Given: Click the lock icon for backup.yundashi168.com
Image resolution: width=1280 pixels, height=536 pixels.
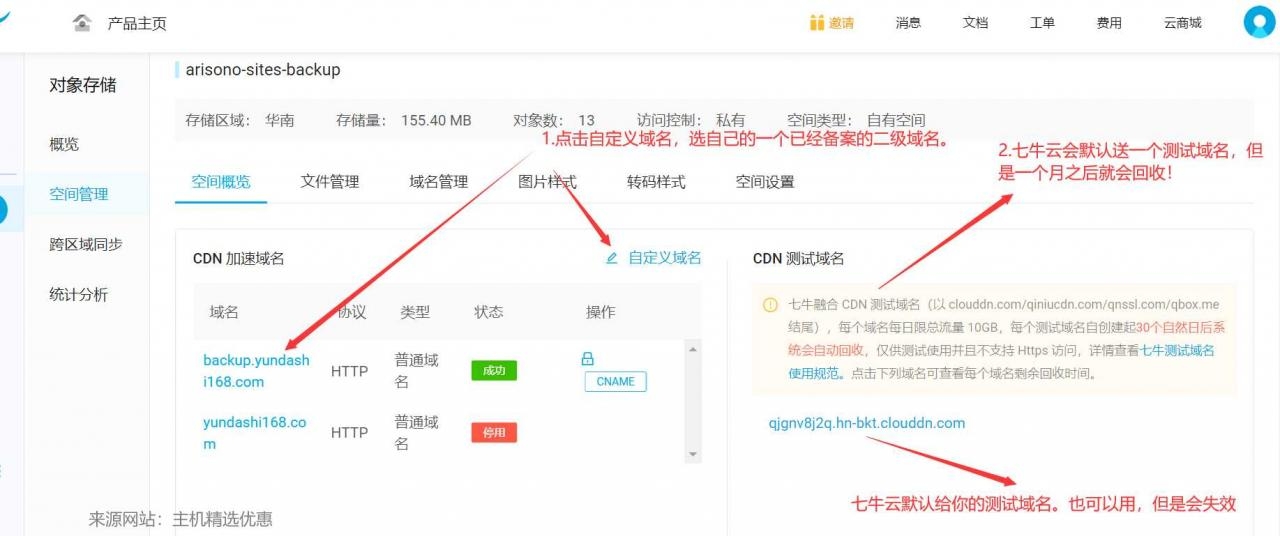Looking at the screenshot, I should pyautogui.click(x=588, y=358).
